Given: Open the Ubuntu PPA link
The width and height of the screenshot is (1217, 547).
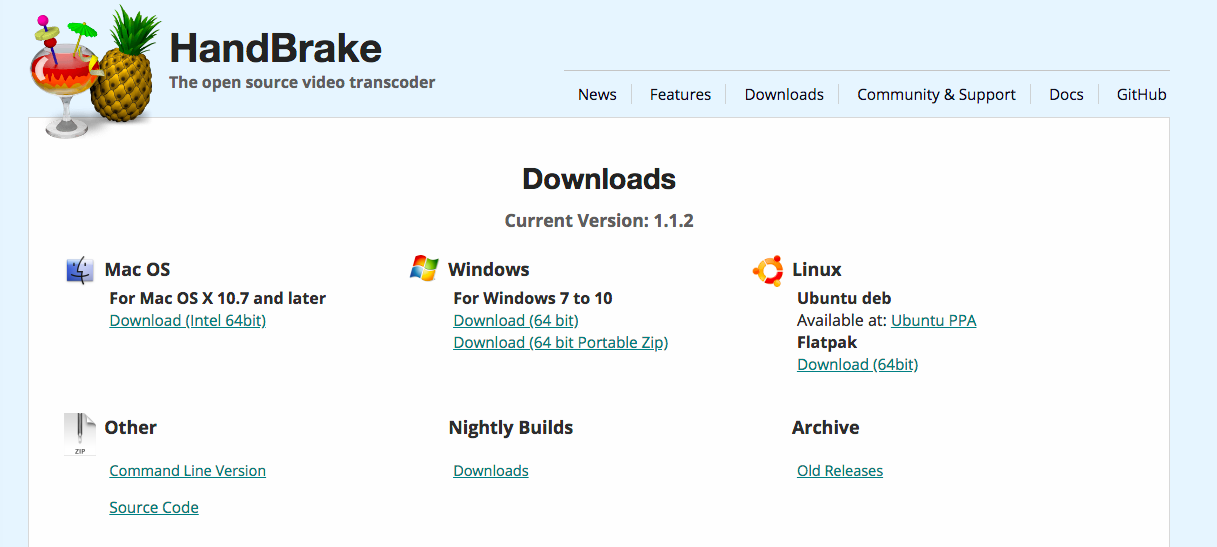Looking at the screenshot, I should pos(933,321).
